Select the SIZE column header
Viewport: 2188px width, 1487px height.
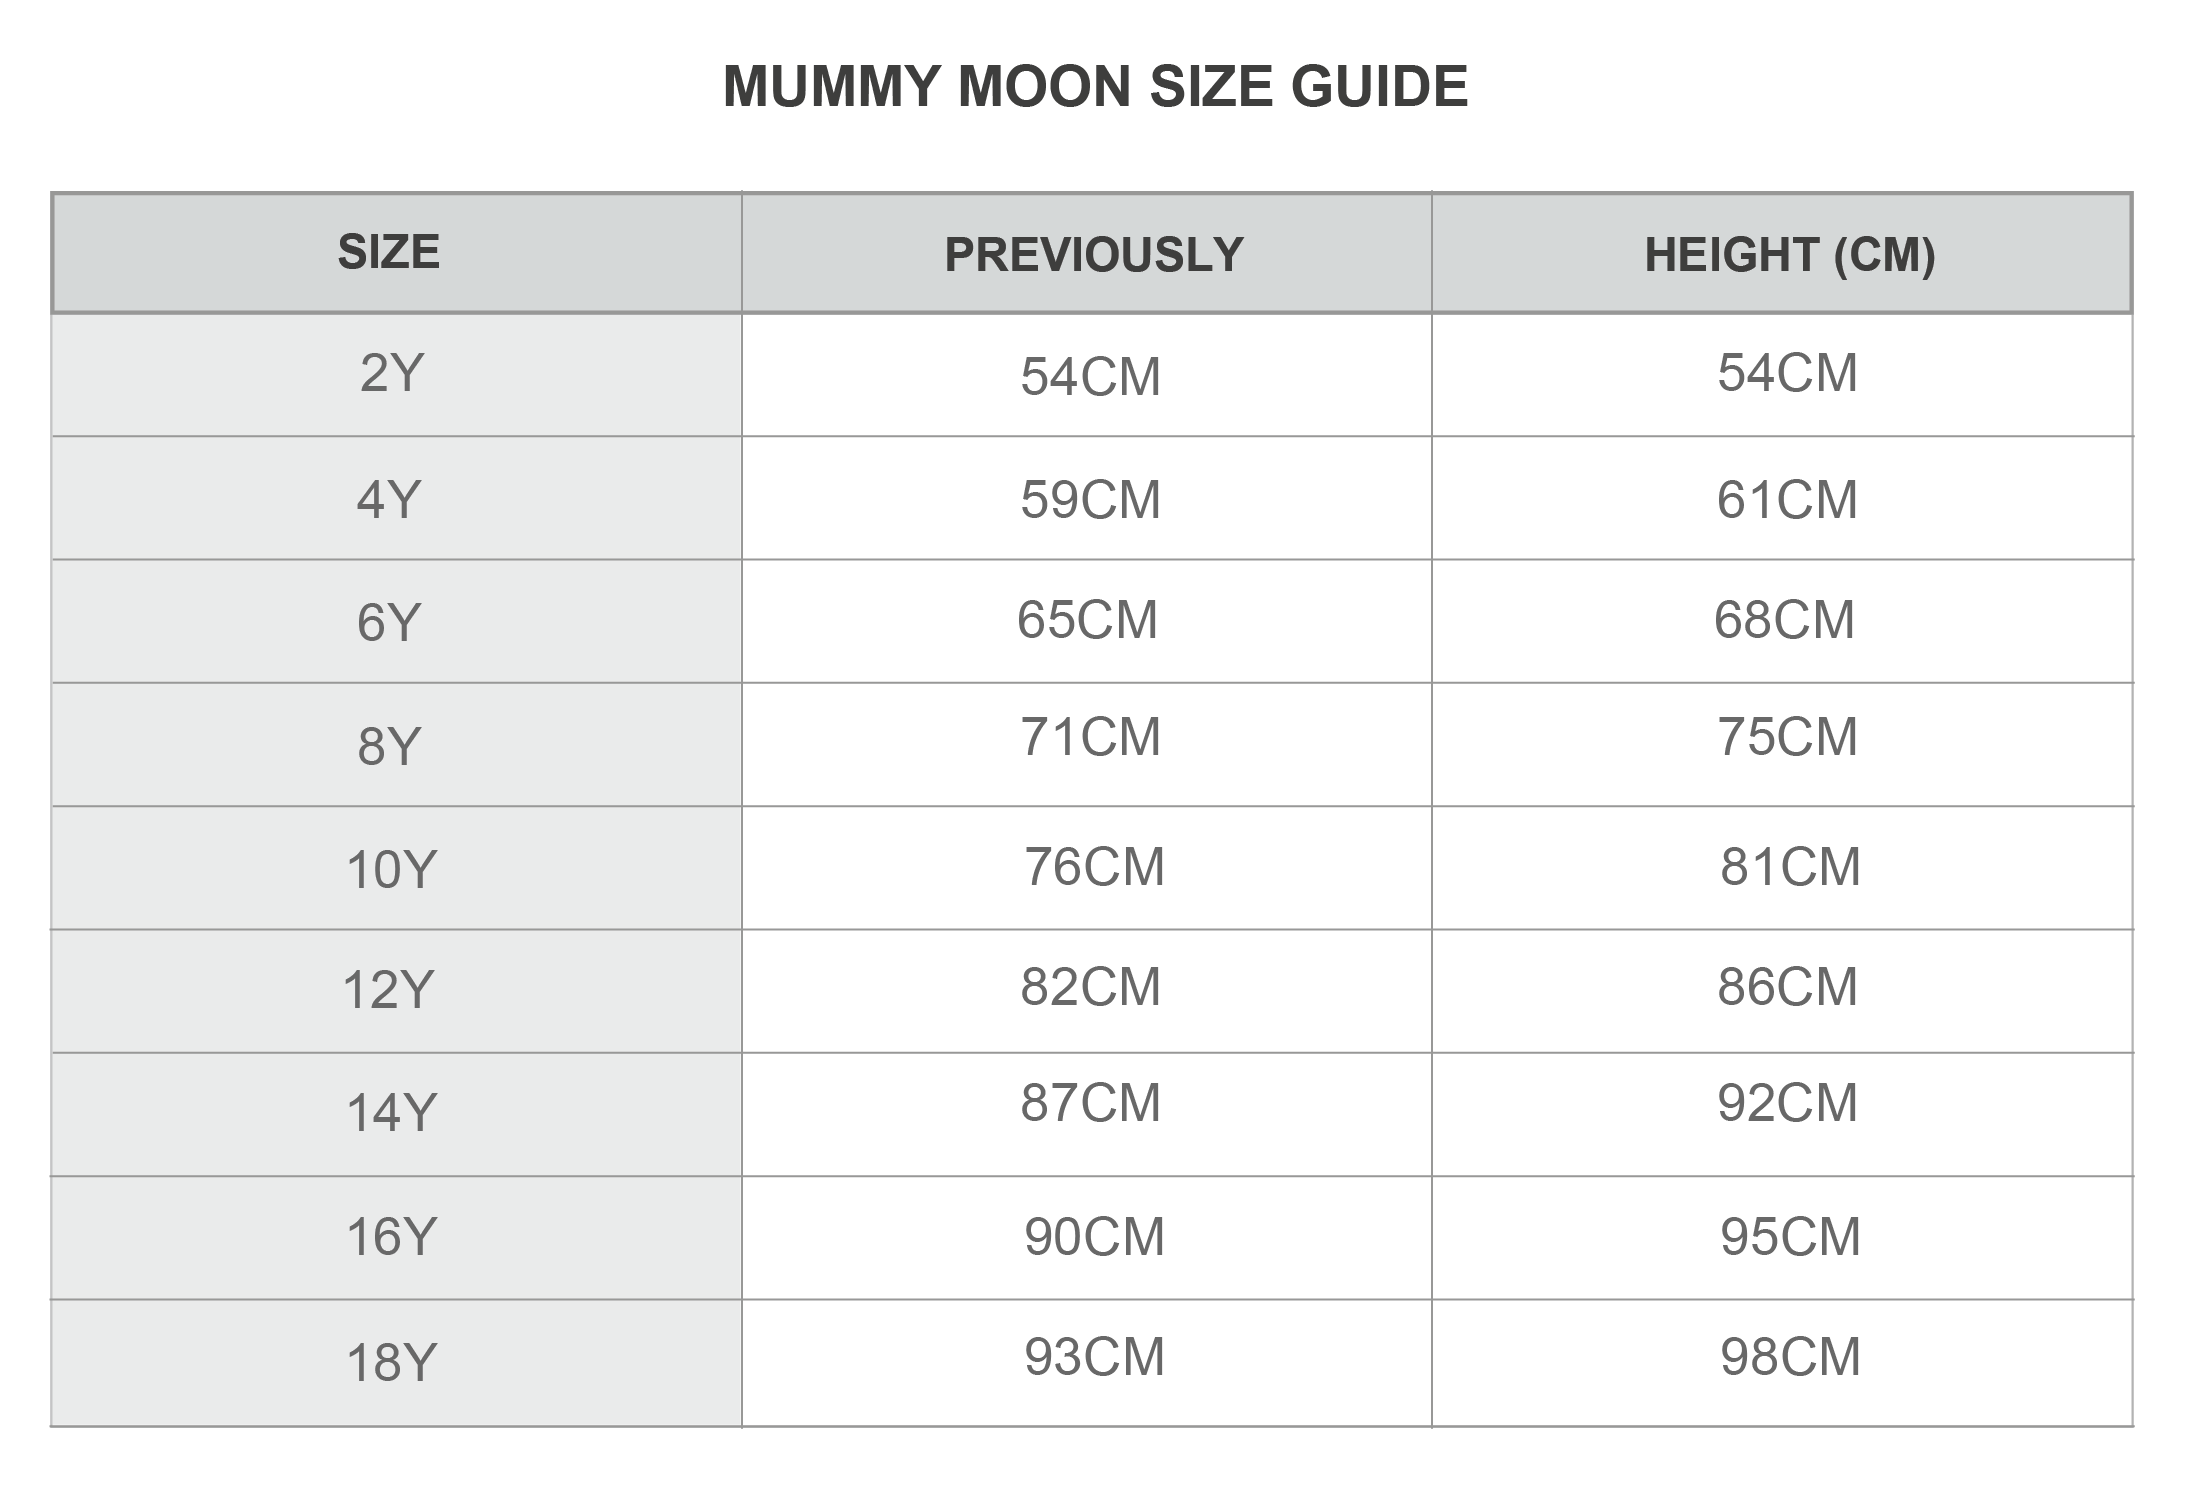(389, 252)
